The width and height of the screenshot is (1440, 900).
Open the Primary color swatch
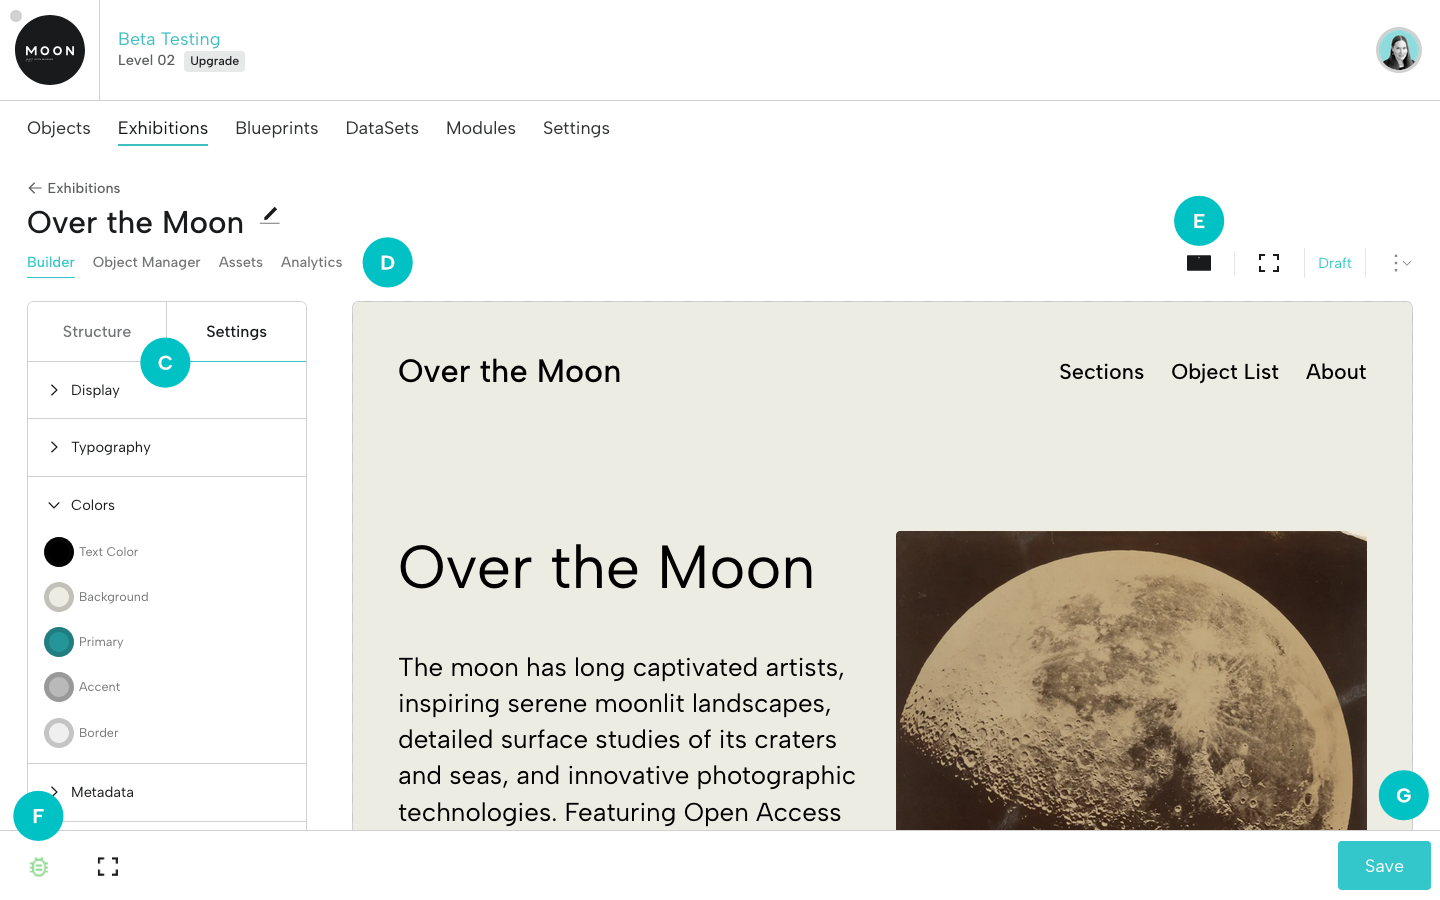[x=59, y=642]
